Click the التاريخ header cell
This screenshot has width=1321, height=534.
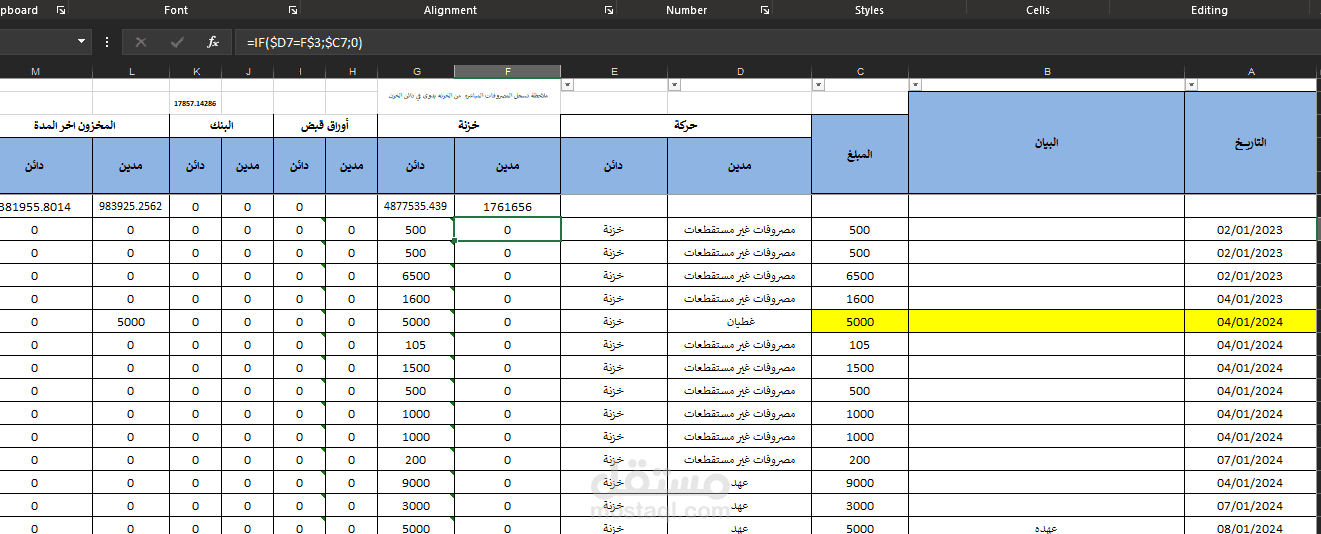tap(1251, 143)
